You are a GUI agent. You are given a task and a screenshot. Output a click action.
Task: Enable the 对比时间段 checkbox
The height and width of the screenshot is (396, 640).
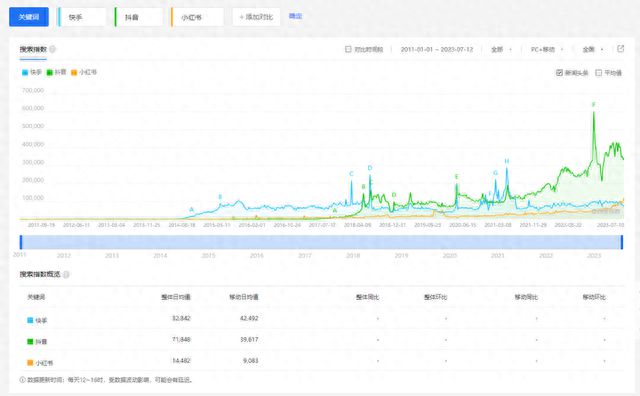click(x=348, y=49)
